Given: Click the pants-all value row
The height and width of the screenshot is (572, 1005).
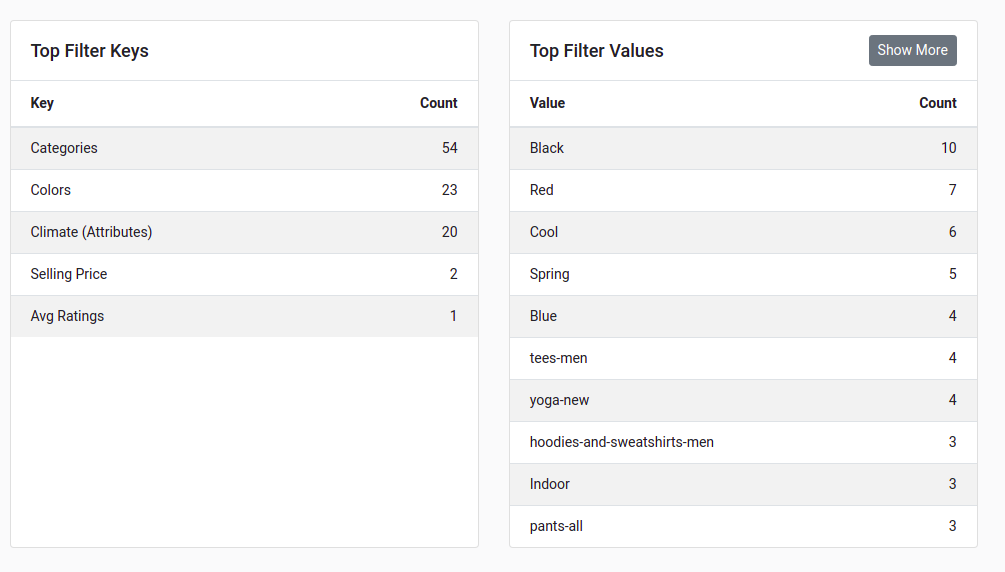Looking at the screenshot, I should (x=743, y=526).
